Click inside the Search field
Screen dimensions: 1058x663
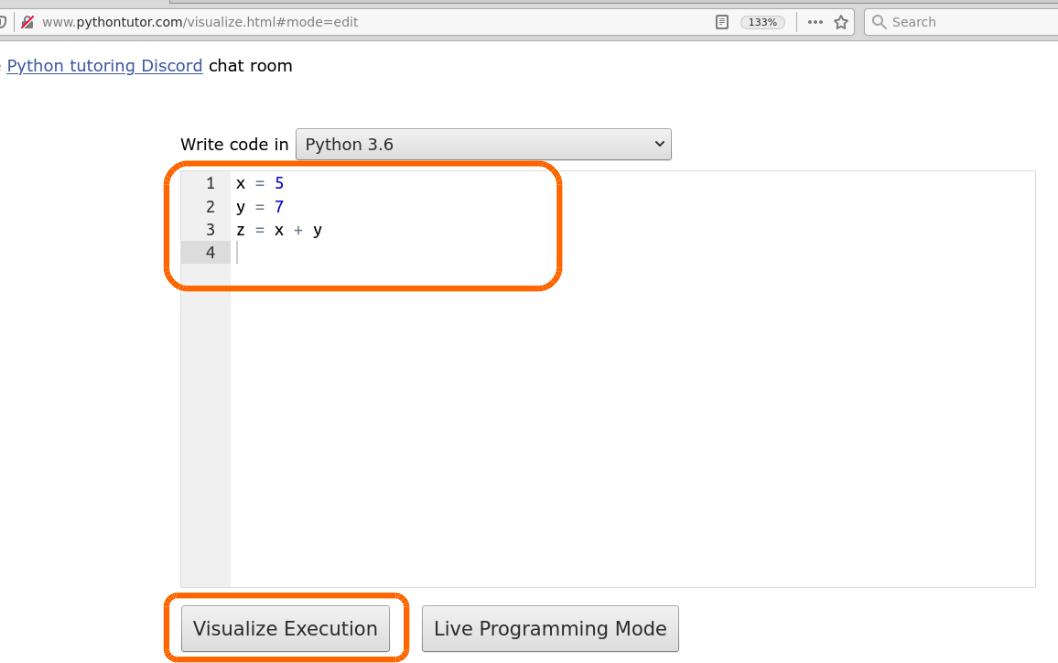click(950, 21)
